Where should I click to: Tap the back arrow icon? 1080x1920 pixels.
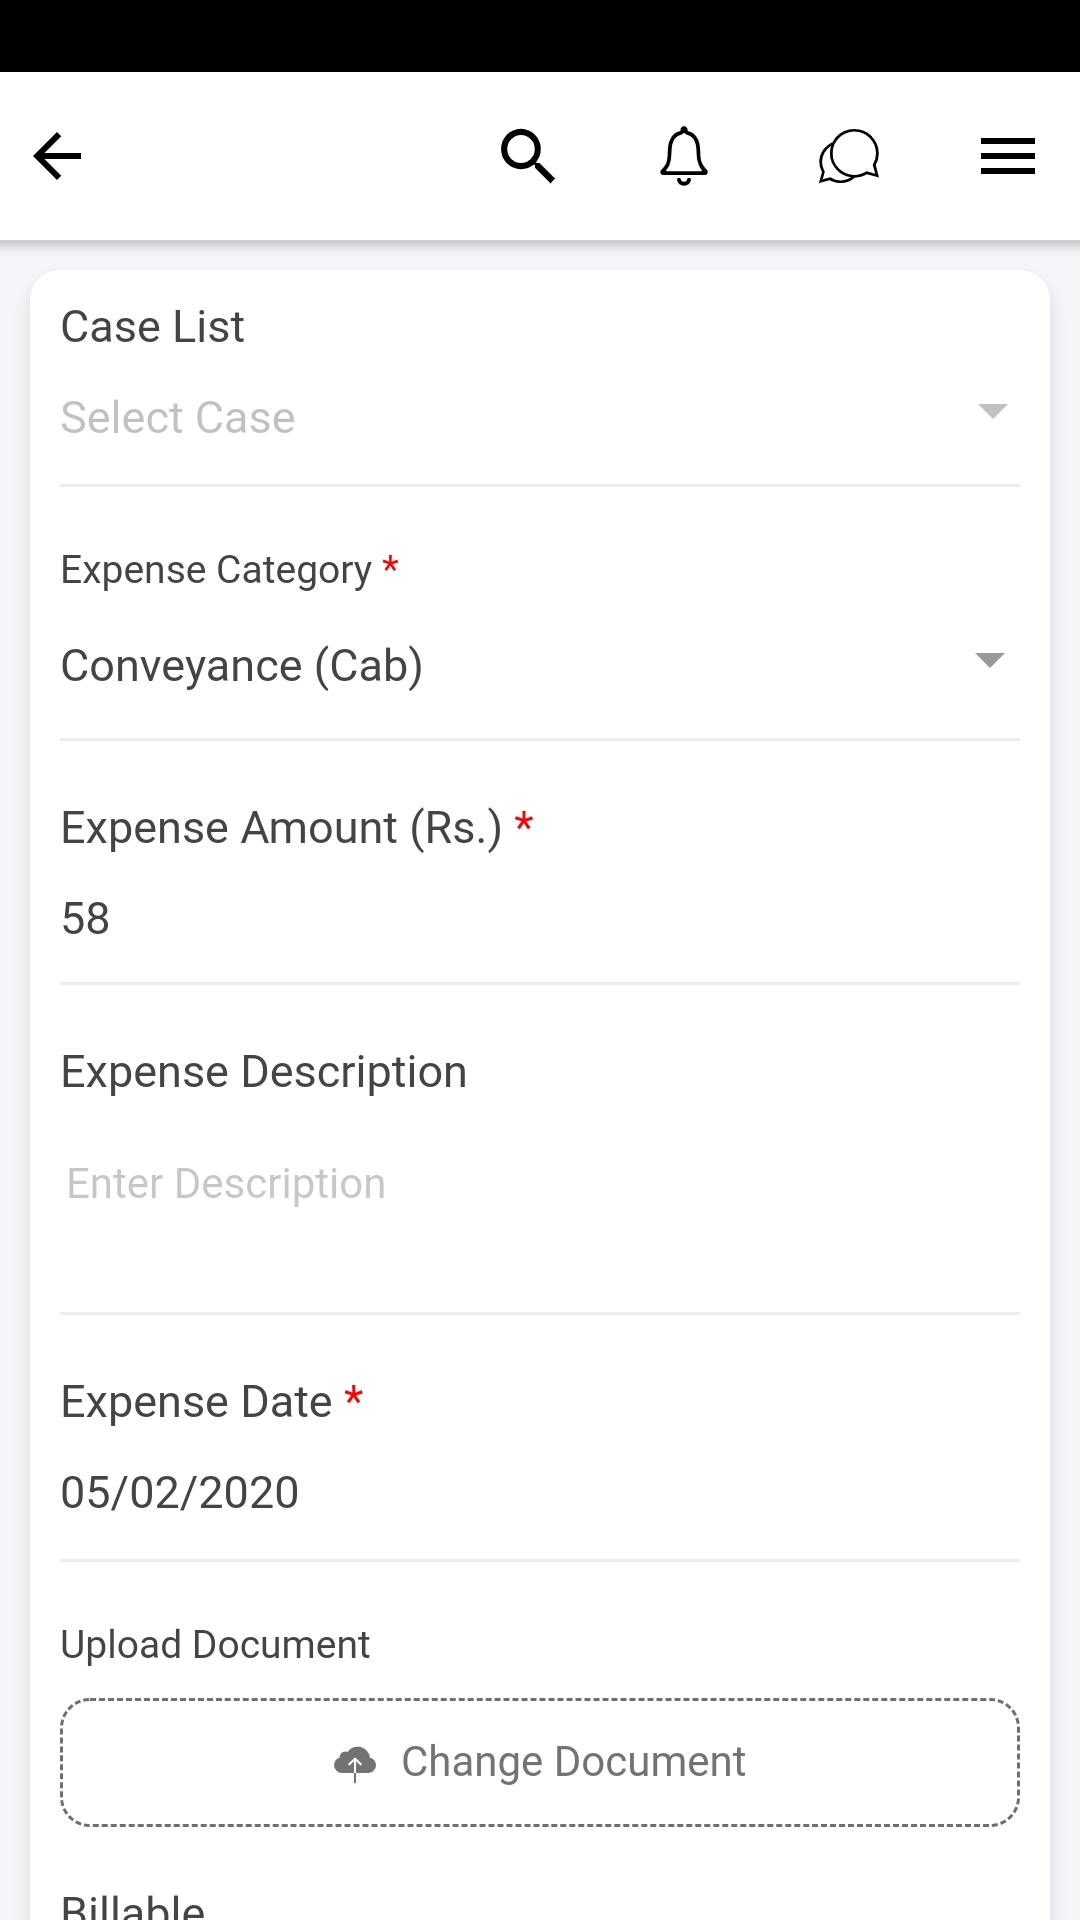pyautogui.click(x=57, y=156)
